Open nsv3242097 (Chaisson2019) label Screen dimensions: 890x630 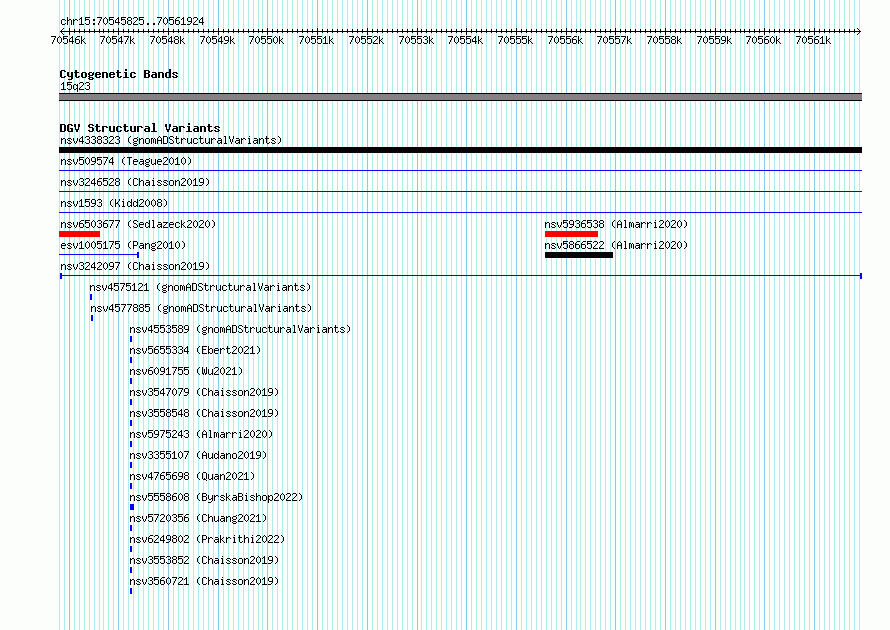[135, 266]
